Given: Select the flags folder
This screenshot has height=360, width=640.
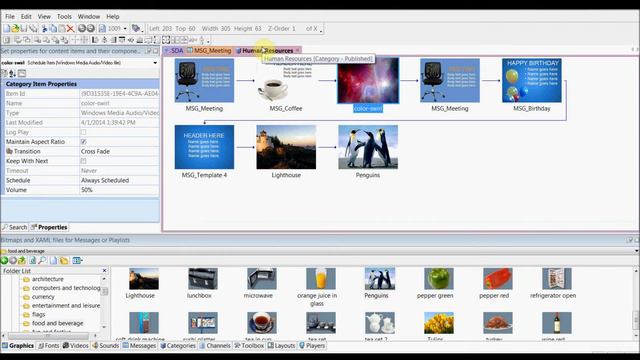Looking at the screenshot, I should 38,315.
